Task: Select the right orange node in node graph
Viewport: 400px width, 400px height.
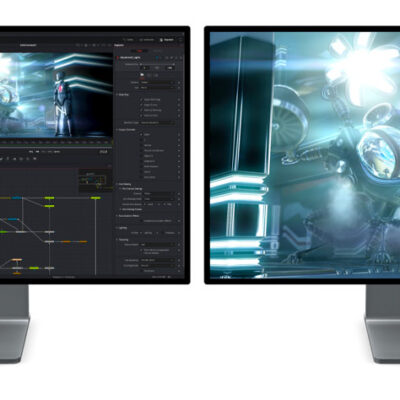Action: (x=83, y=242)
